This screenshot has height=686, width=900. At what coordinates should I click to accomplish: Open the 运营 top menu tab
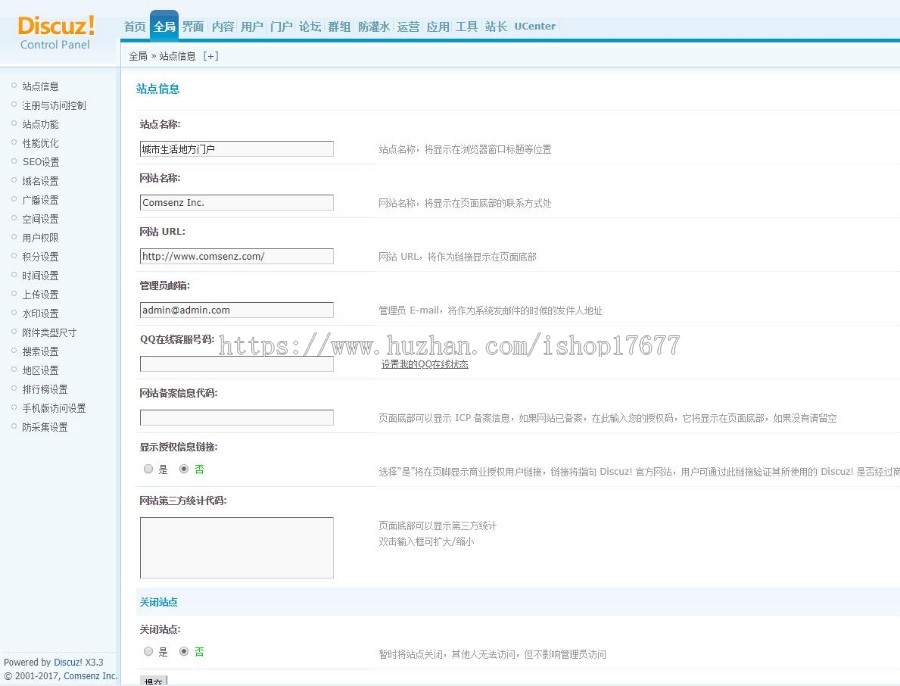(x=408, y=26)
